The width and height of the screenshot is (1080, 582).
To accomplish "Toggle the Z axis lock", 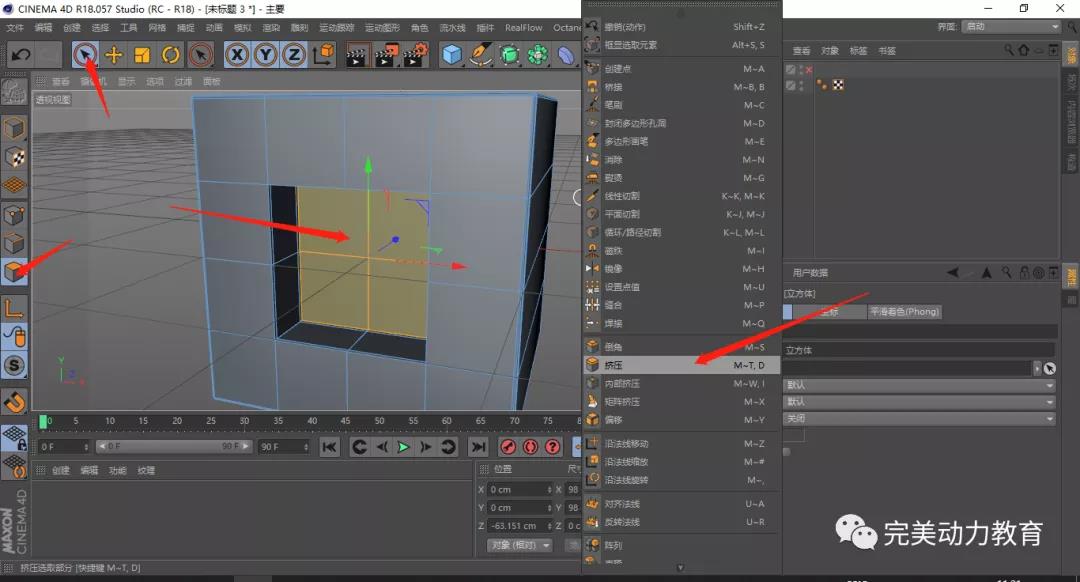I will click(294, 54).
